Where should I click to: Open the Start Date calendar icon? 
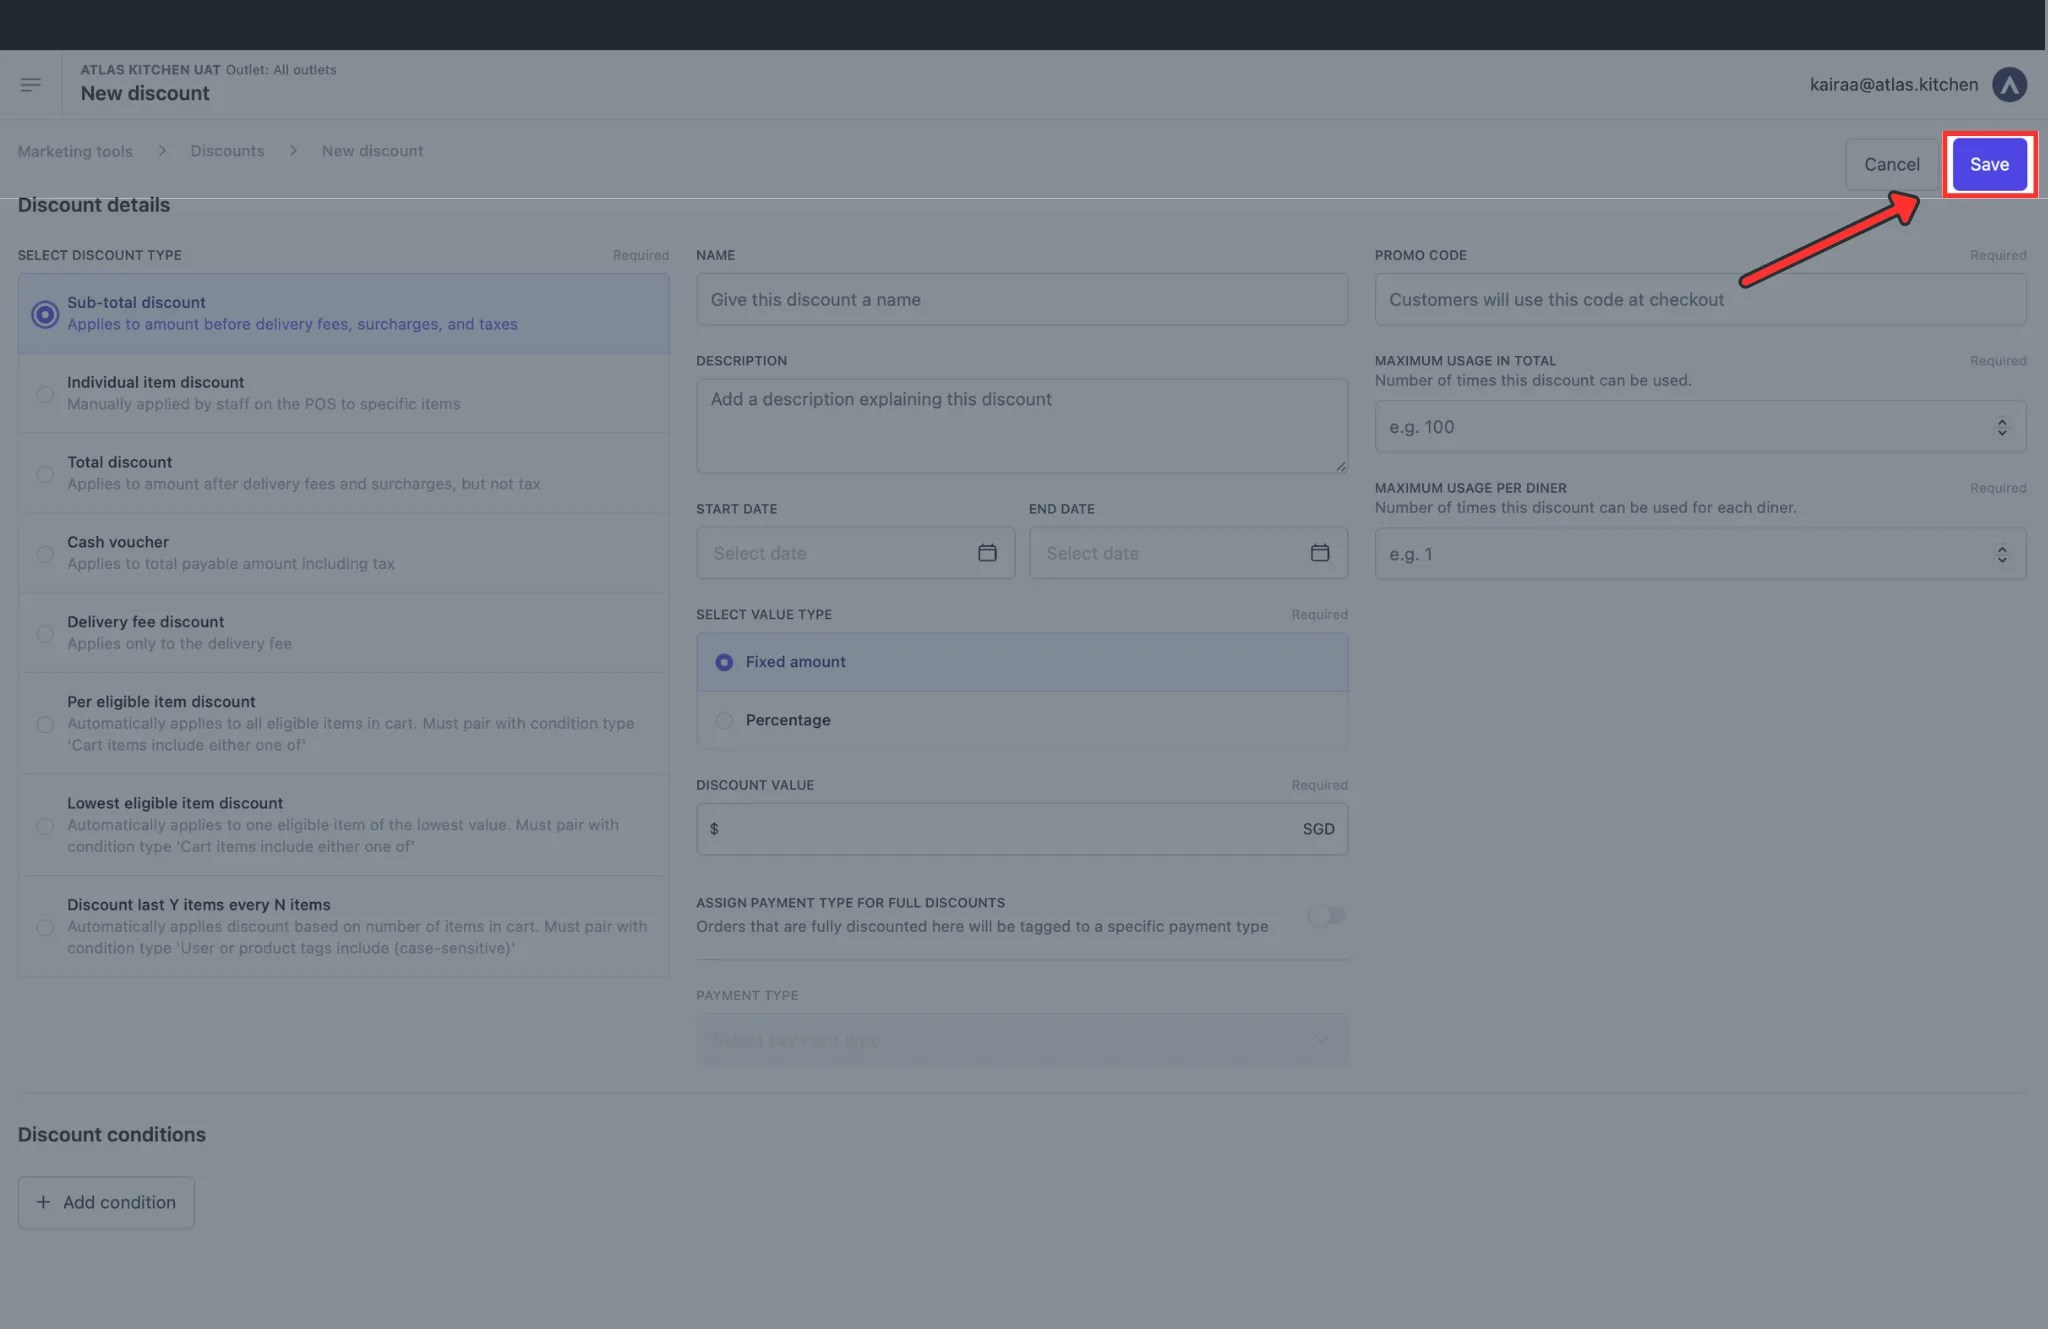(x=987, y=553)
